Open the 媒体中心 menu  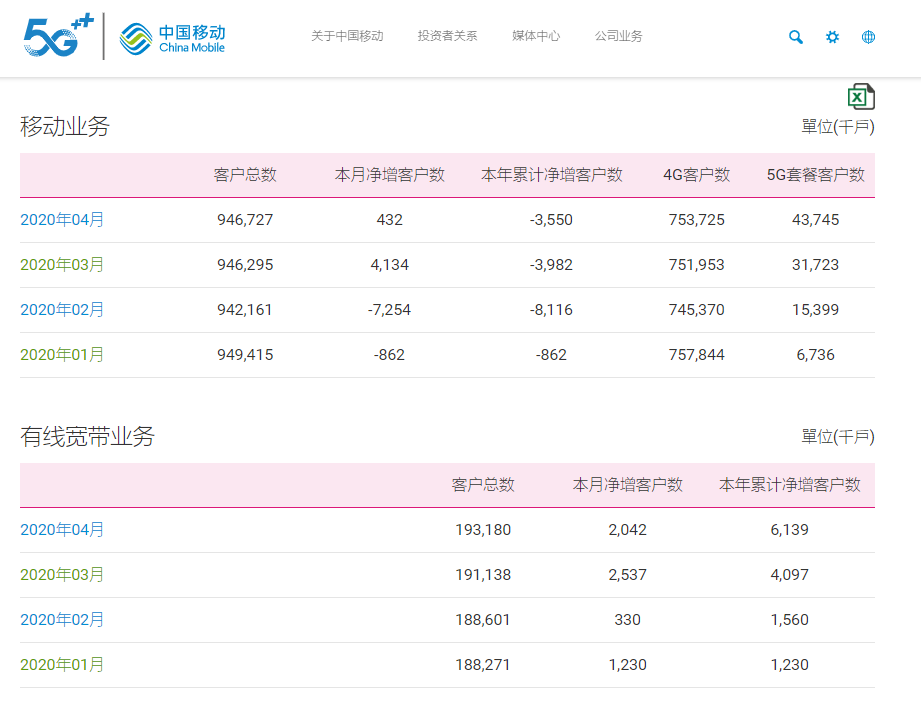pos(536,36)
